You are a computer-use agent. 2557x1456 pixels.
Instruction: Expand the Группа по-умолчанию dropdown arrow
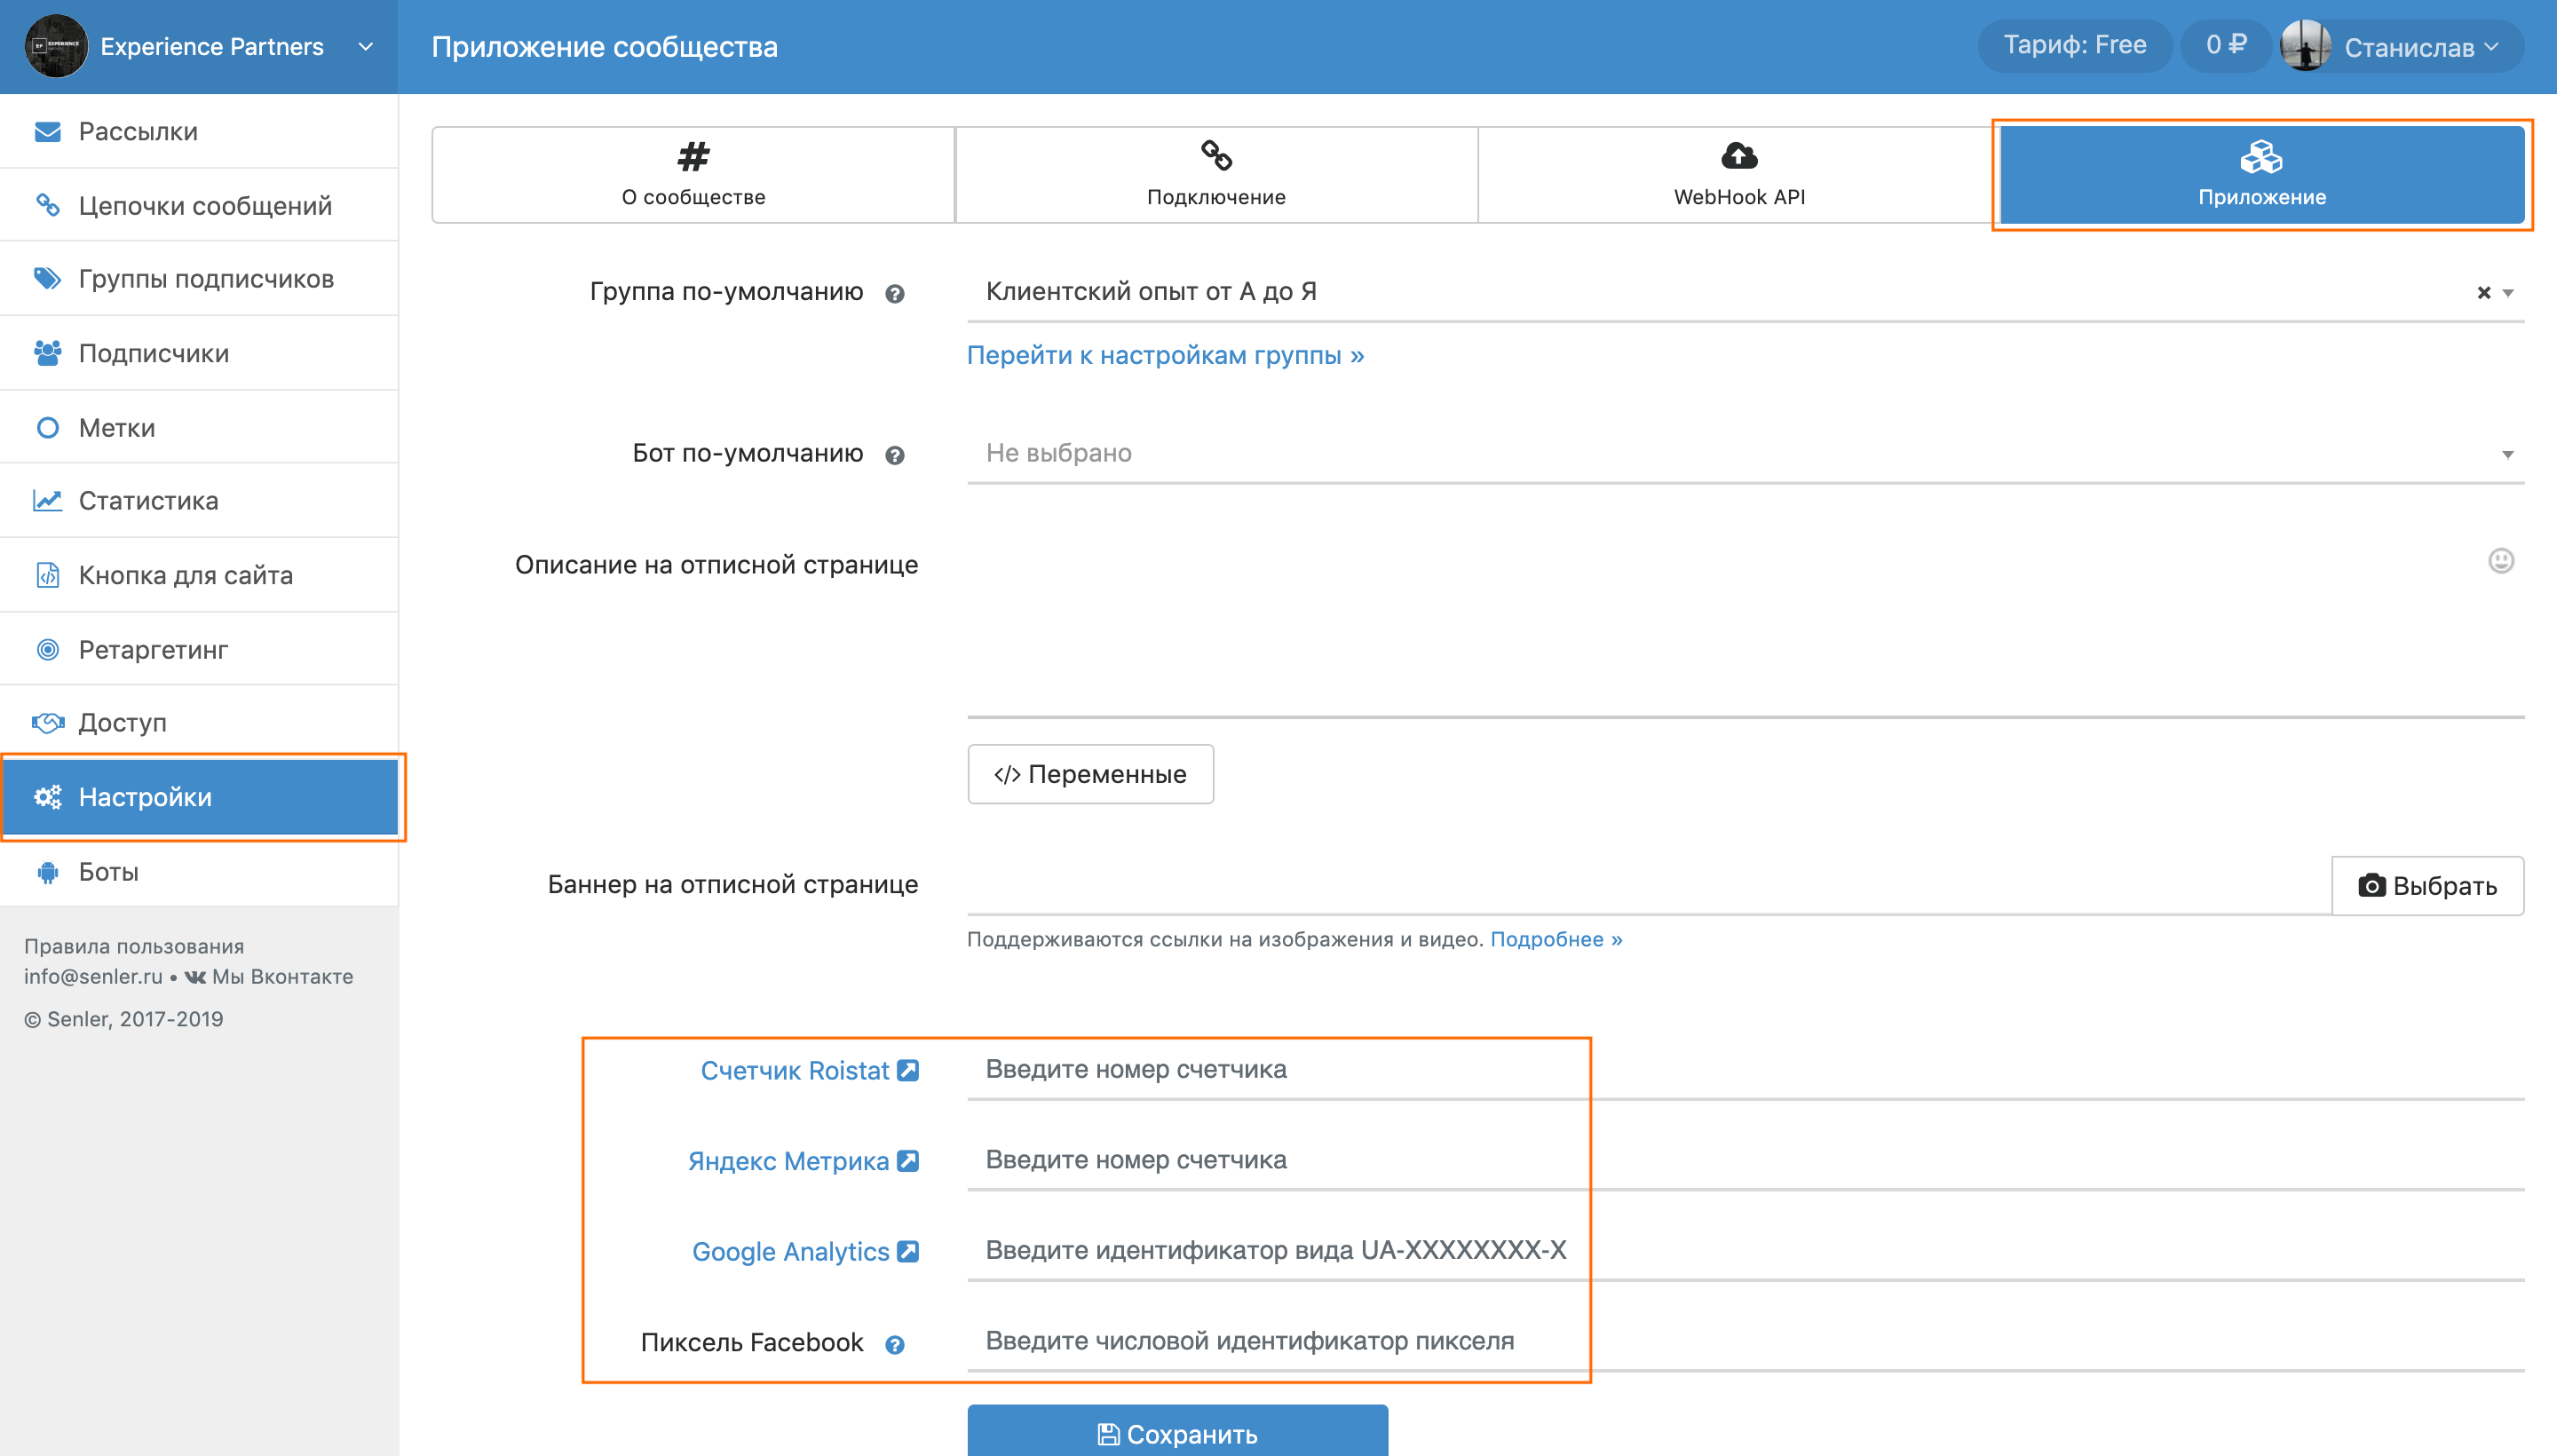point(2508,293)
